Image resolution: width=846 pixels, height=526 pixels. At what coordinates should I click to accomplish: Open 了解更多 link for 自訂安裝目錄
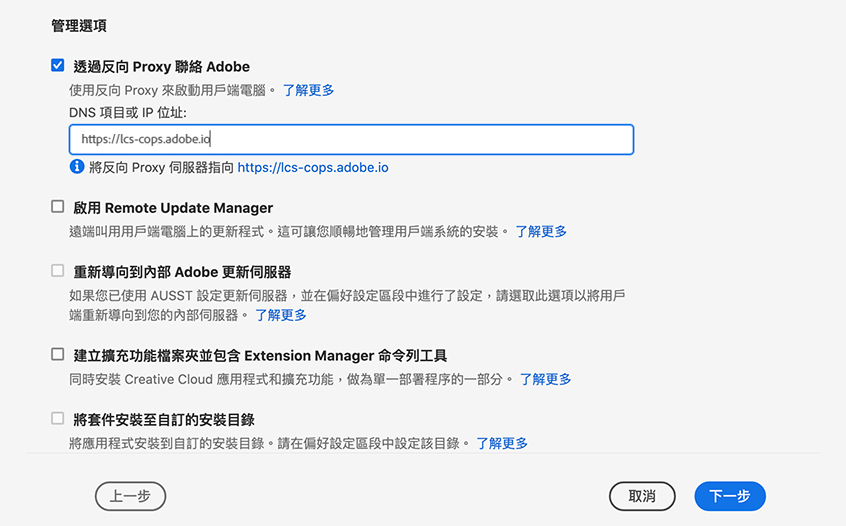point(502,443)
